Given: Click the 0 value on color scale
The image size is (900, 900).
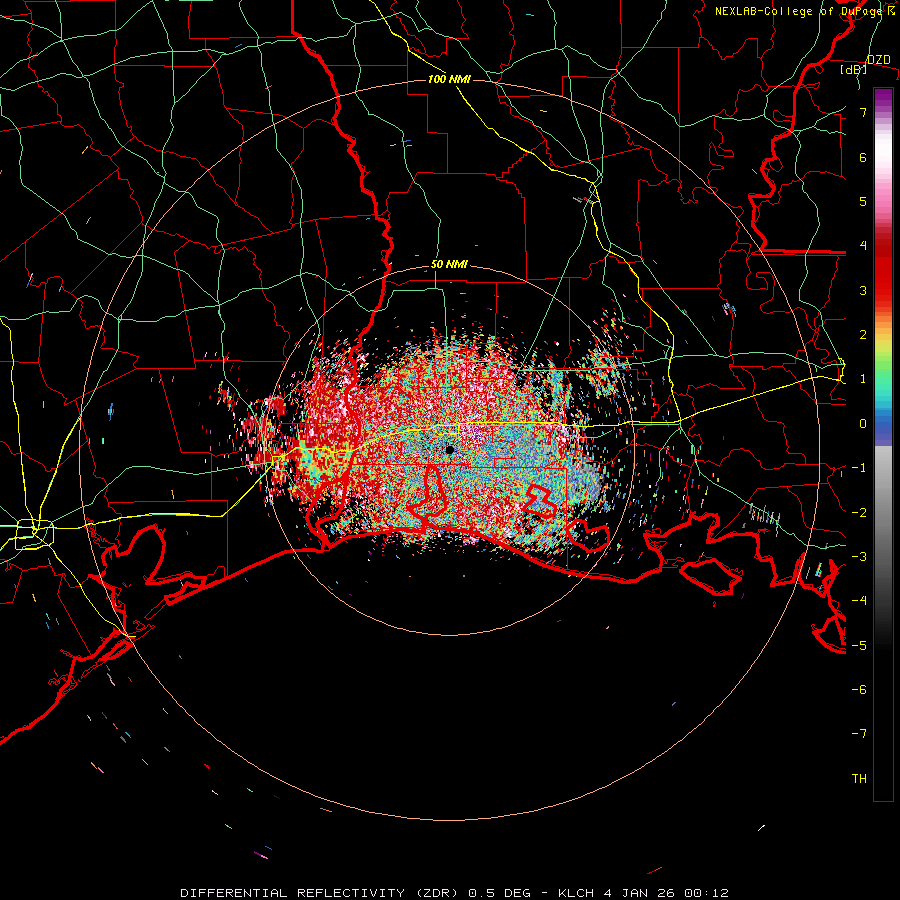Looking at the screenshot, I should (x=863, y=424).
